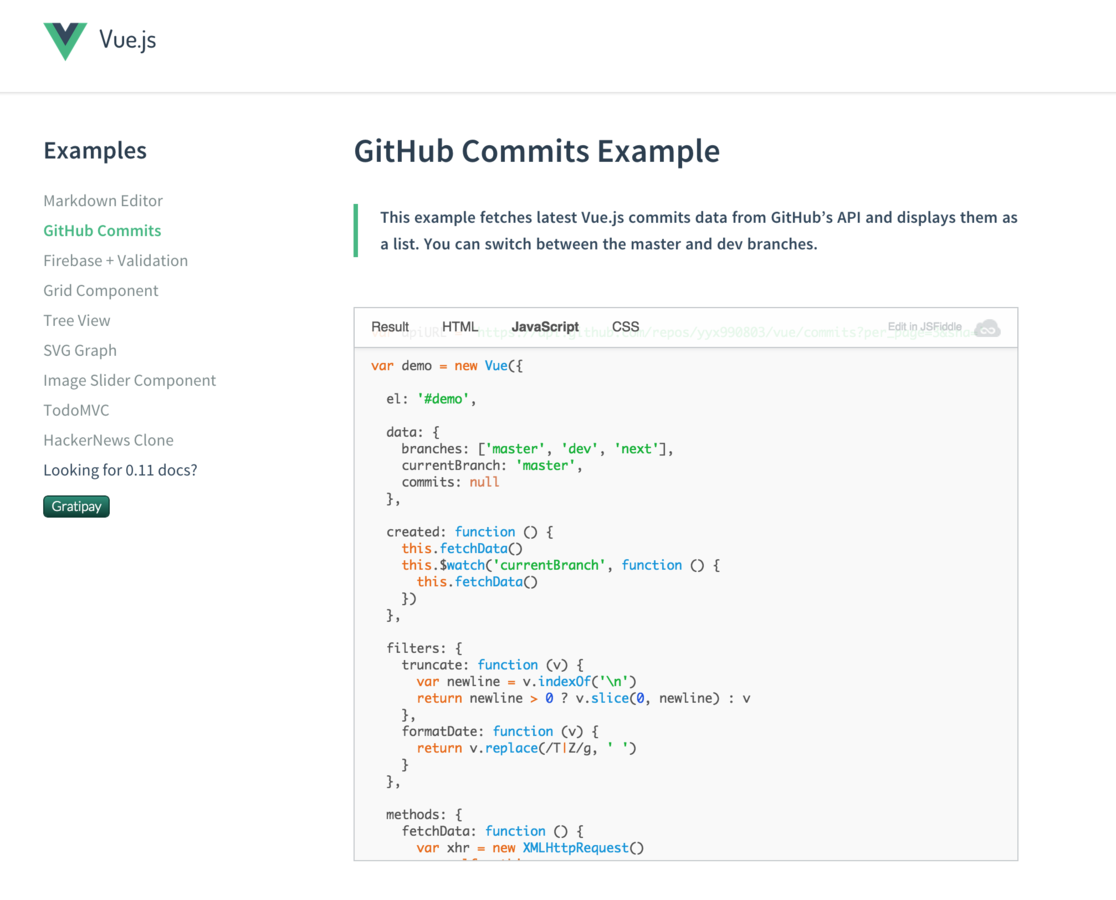Click Edit in JSFiddle link

point(925,327)
